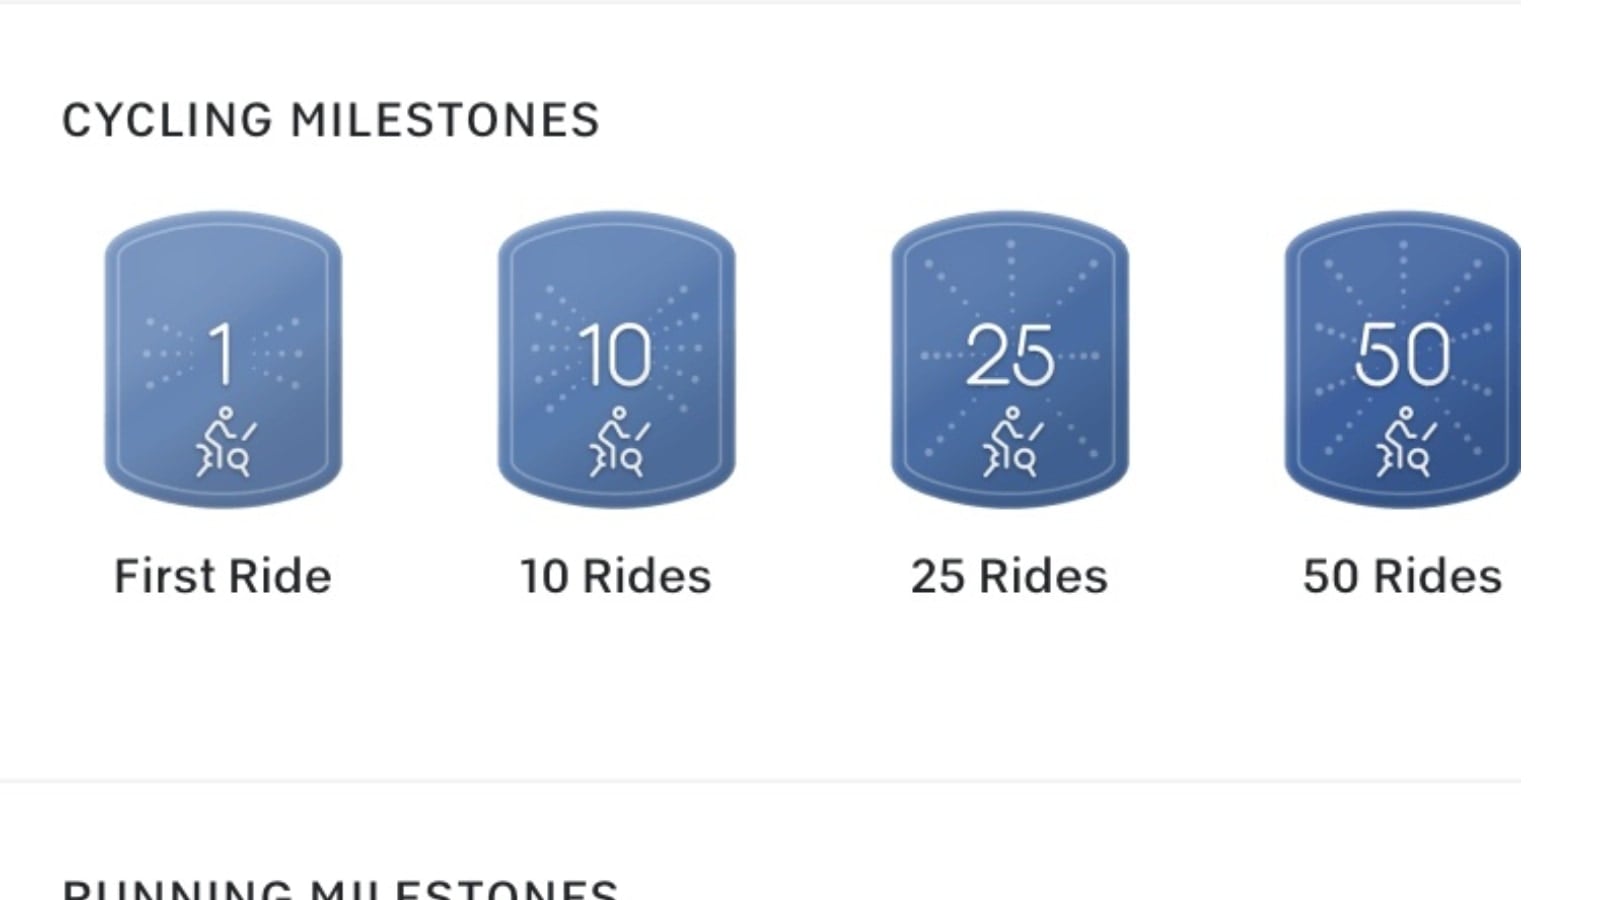Click the divider line above Running Milestones

(760, 781)
